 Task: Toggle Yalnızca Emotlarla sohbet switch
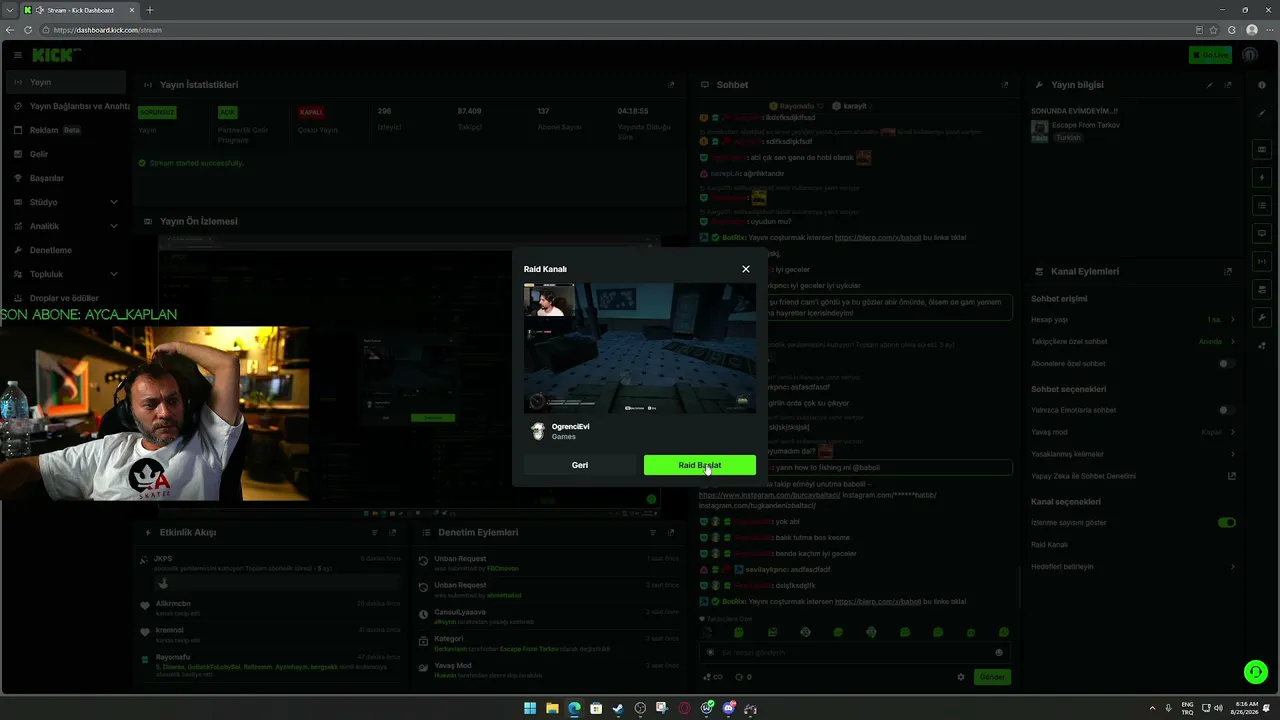click(1227, 410)
